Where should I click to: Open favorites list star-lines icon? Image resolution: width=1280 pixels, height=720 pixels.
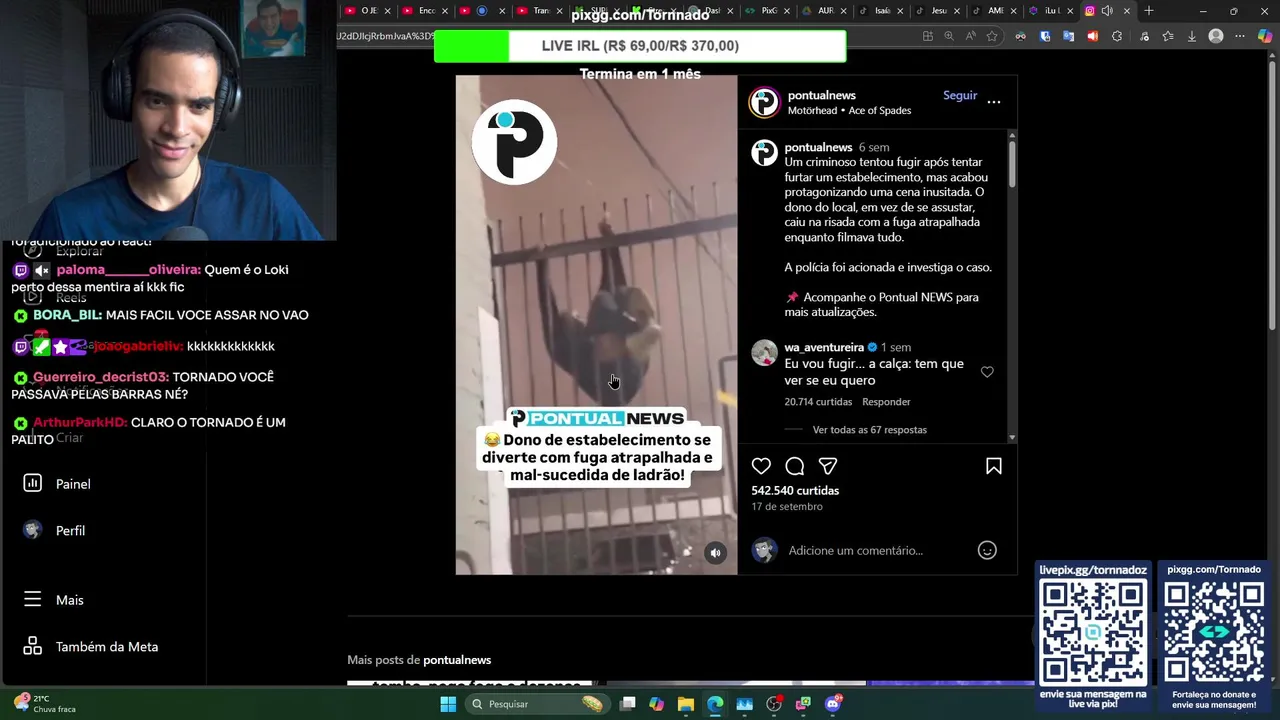[1167, 36]
